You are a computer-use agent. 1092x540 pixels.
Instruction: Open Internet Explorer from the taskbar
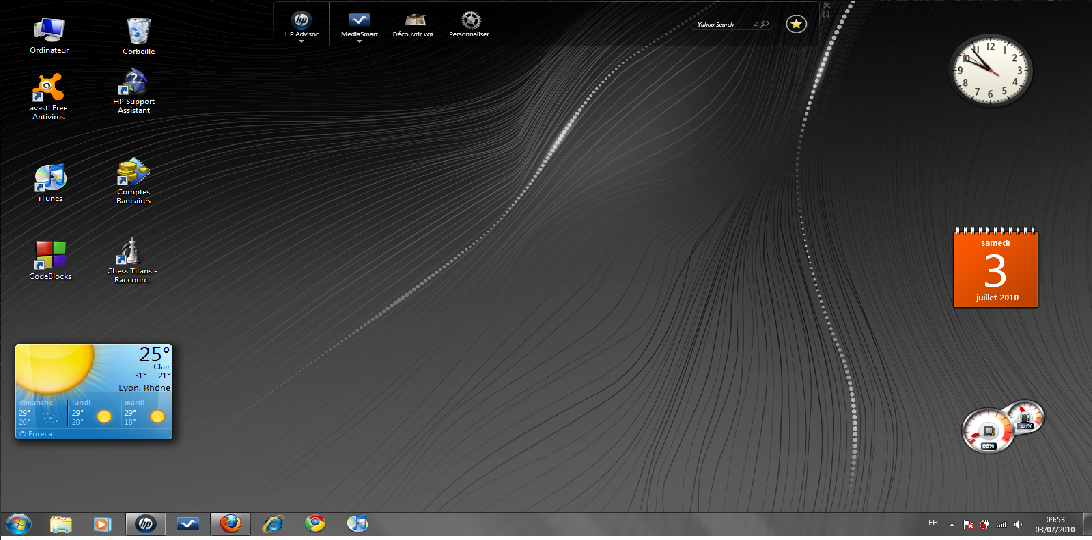click(272, 523)
